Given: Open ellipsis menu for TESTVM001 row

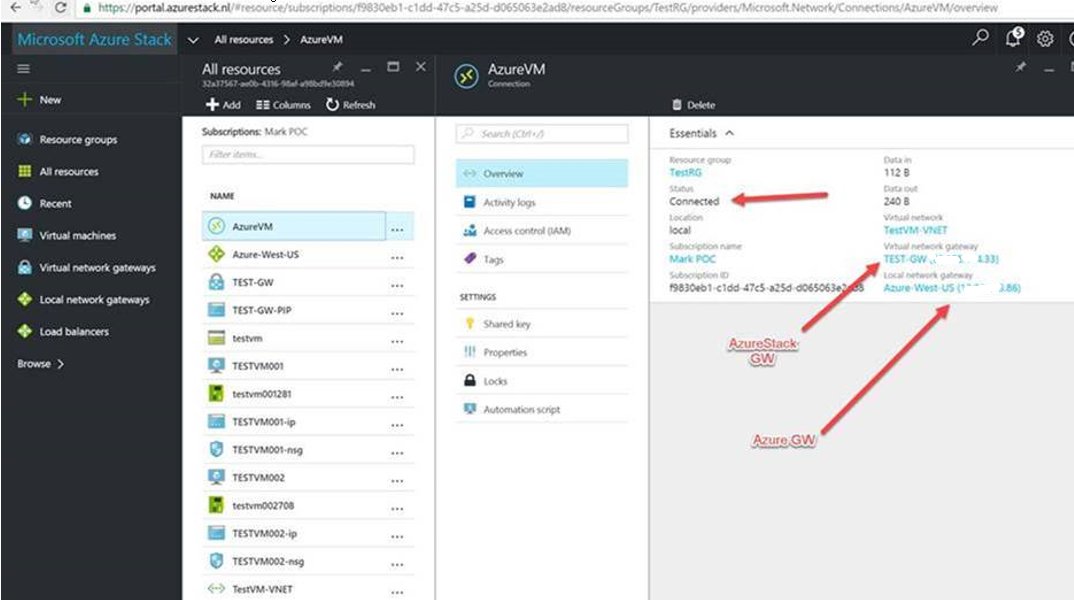Looking at the screenshot, I should 397,370.
